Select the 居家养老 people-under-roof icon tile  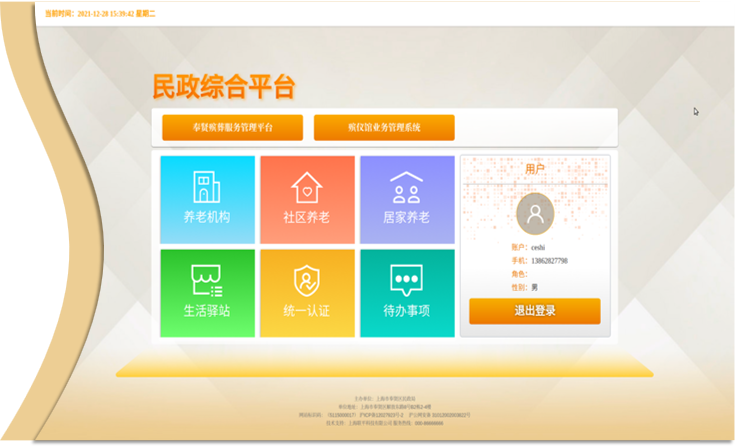pos(406,199)
